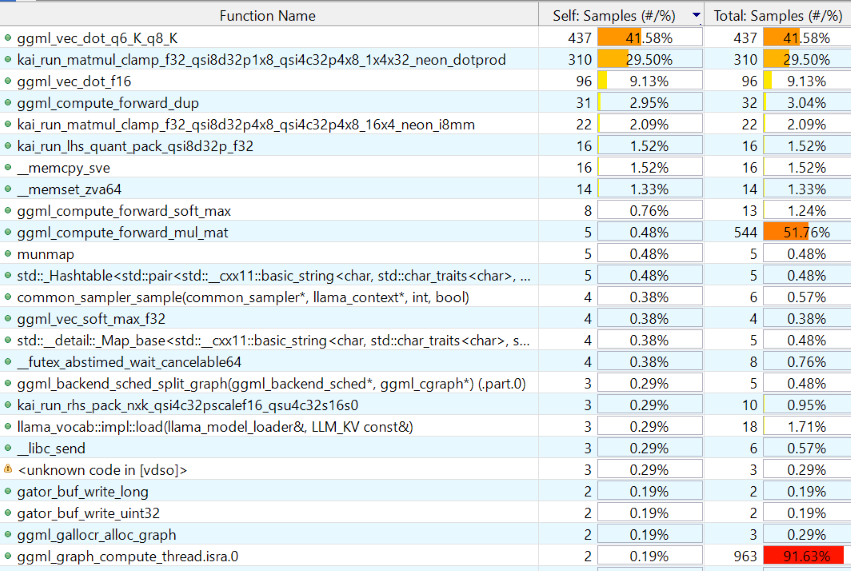Click the green icon next to gator_buf_write_long
Screen dimensions: 851x571
(8, 491)
